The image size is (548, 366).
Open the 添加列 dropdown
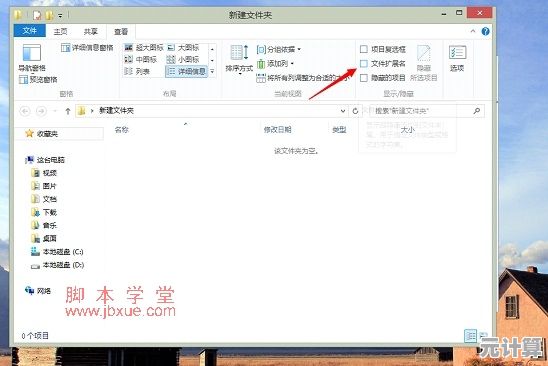[x=275, y=64]
